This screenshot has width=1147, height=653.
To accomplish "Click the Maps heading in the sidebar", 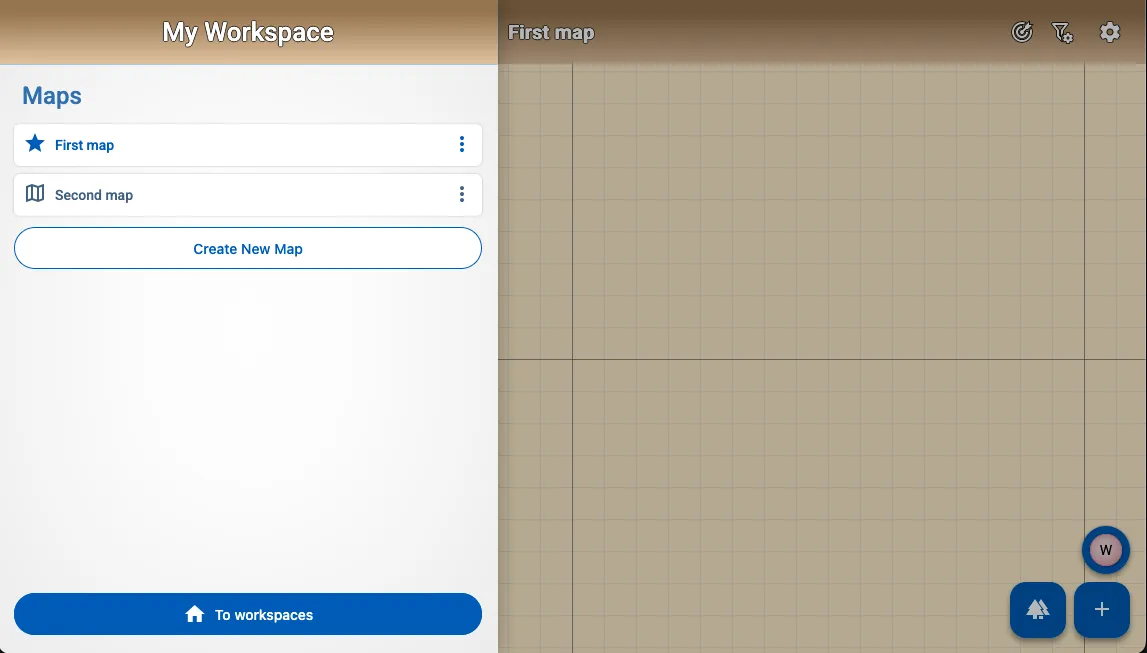I will tap(51, 95).
